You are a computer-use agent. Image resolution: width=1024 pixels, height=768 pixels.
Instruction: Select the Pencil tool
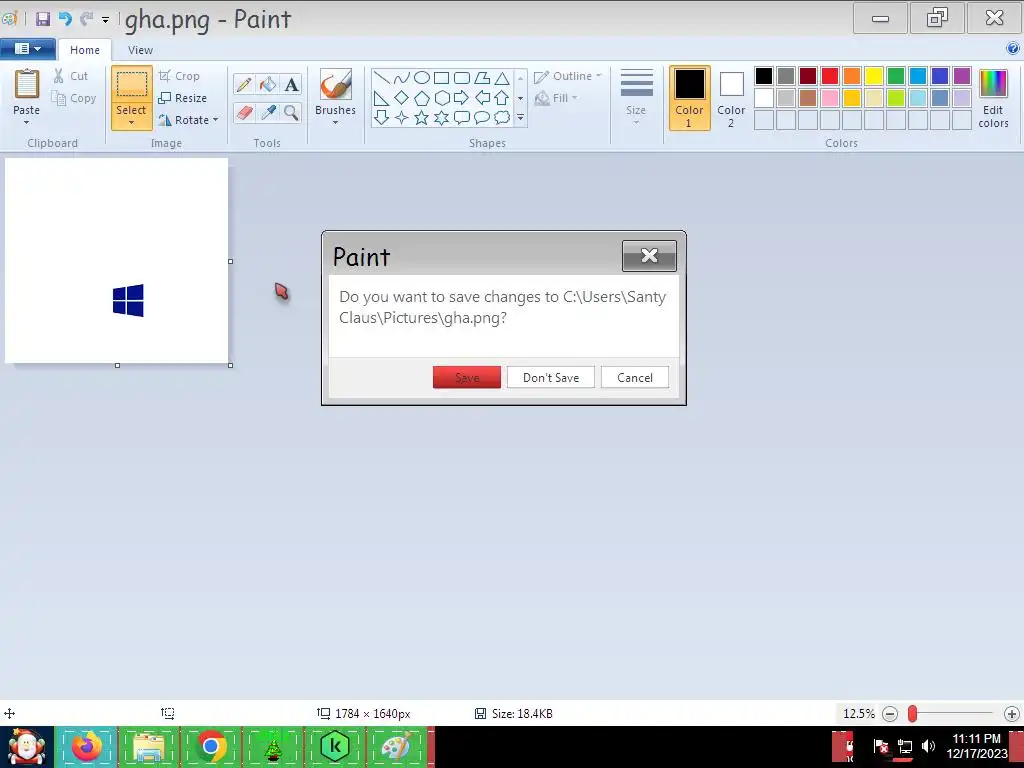point(244,84)
